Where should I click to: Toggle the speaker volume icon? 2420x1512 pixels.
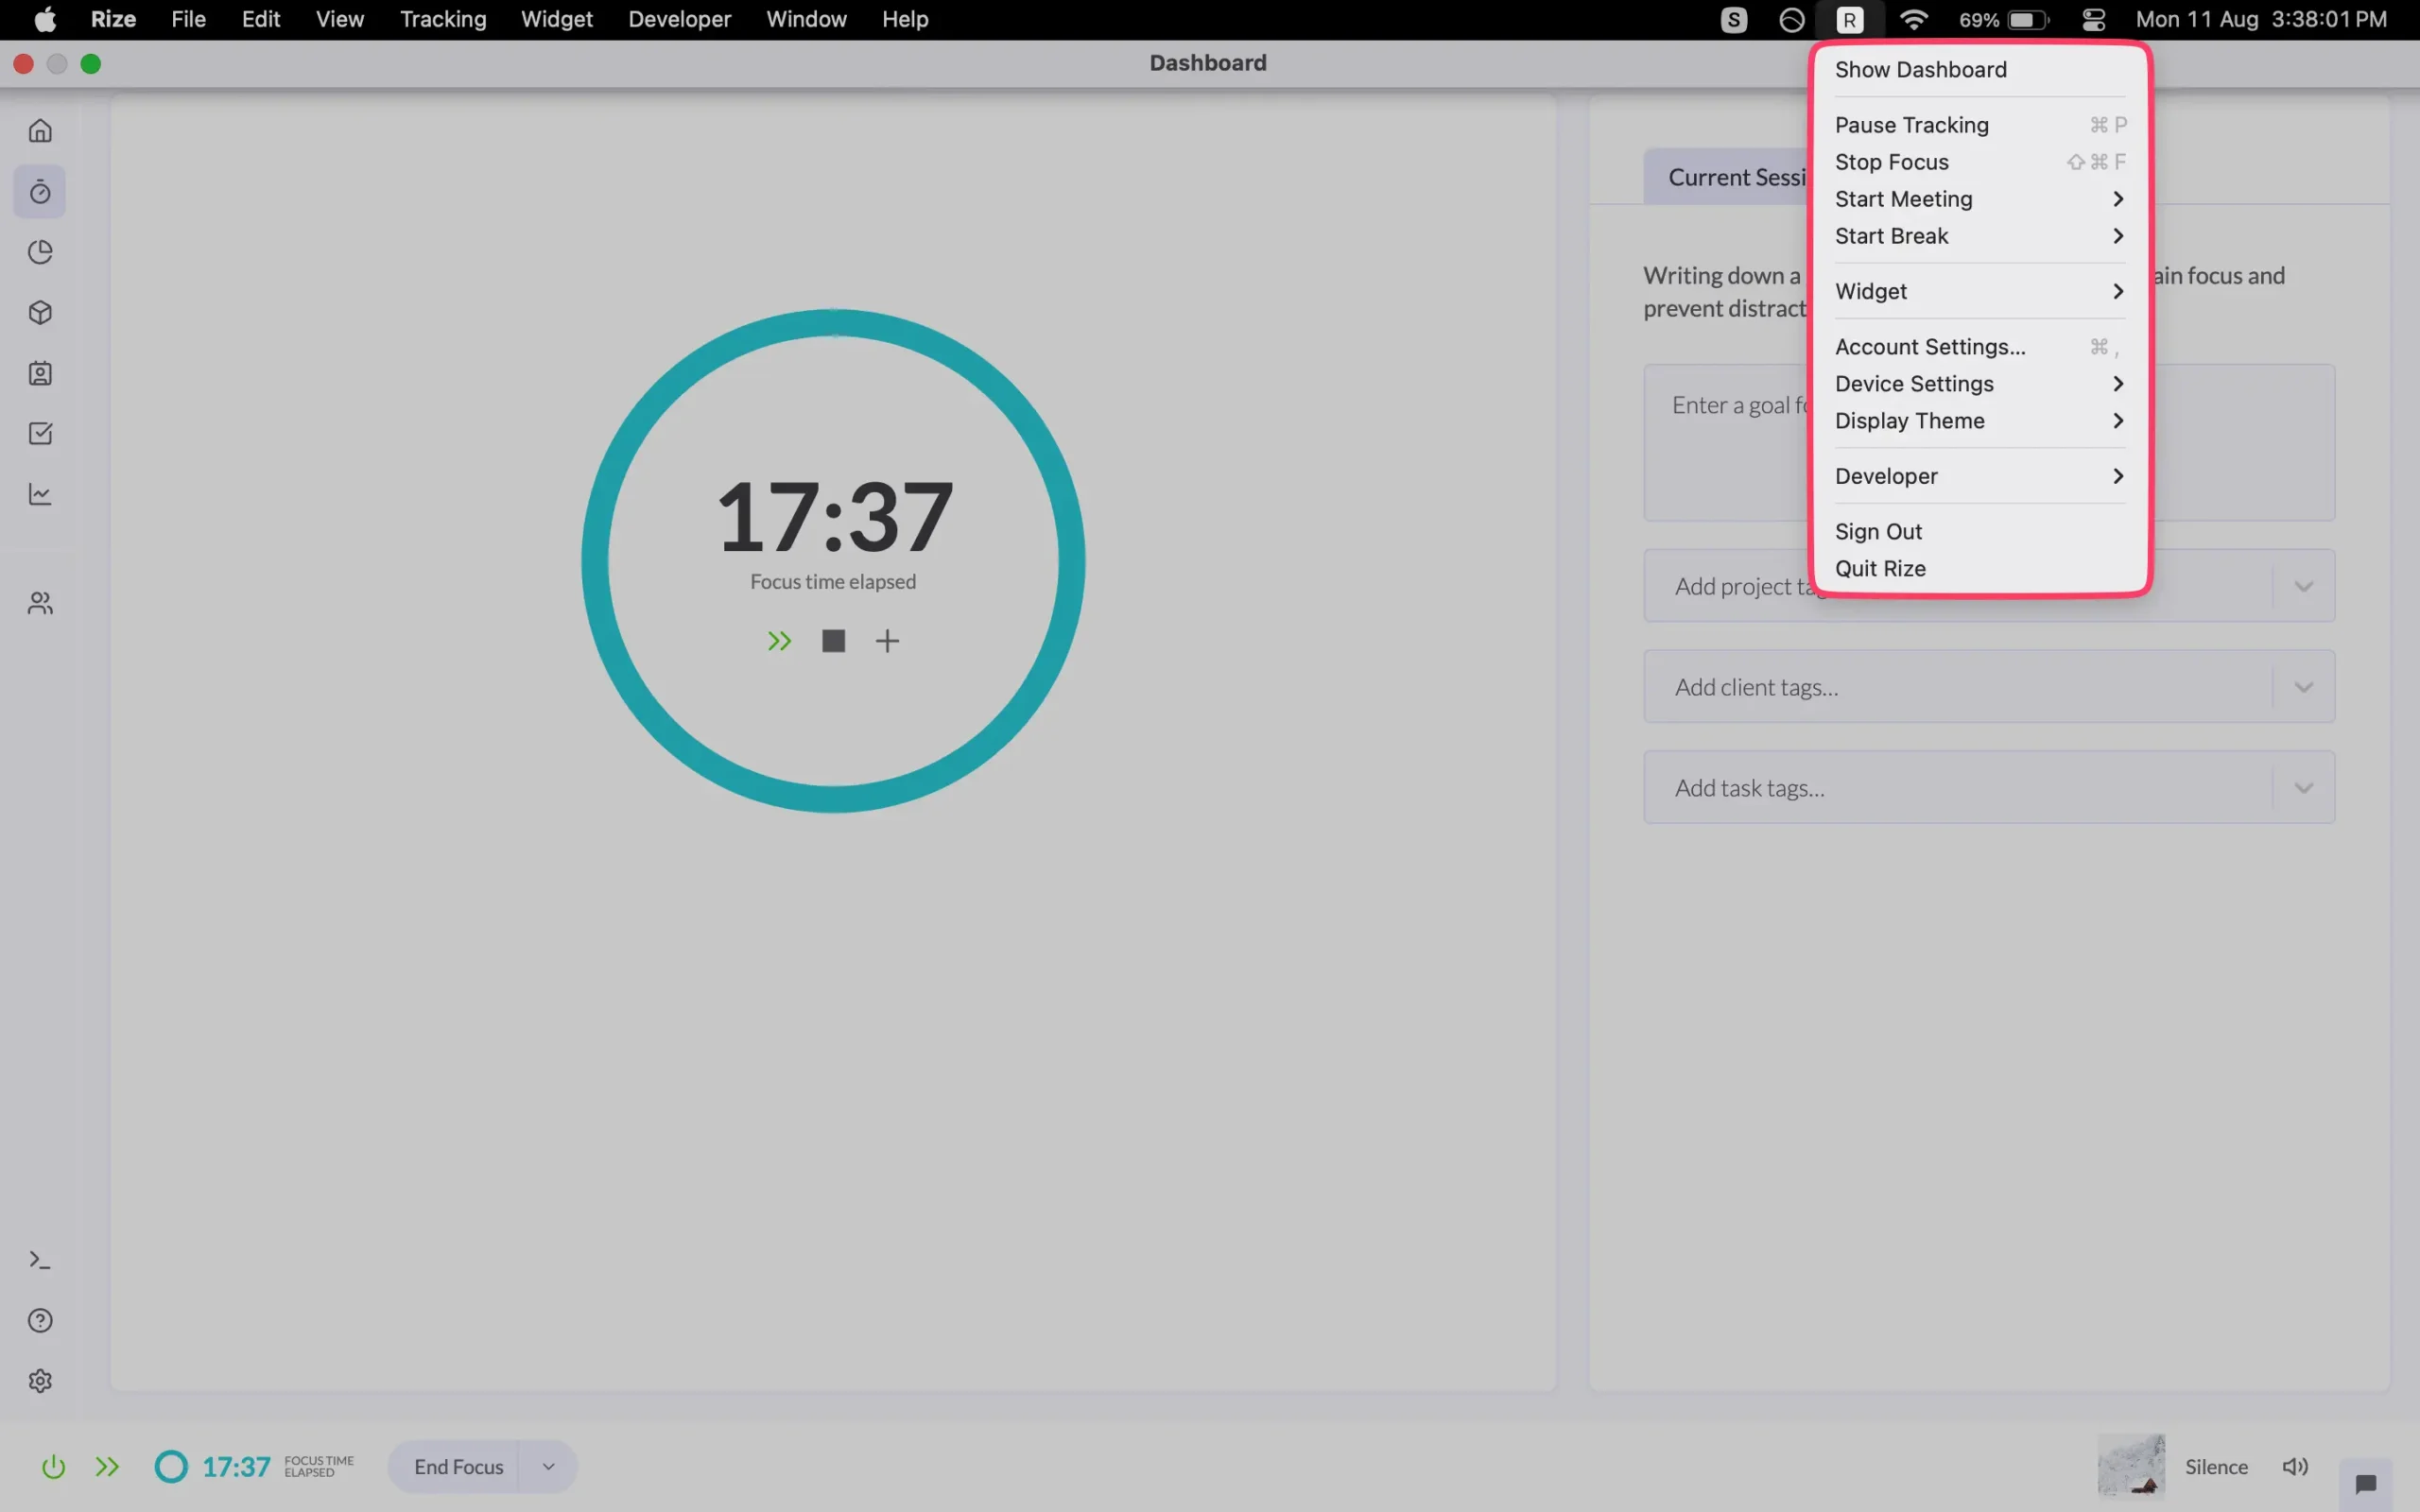click(2295, 1467)
